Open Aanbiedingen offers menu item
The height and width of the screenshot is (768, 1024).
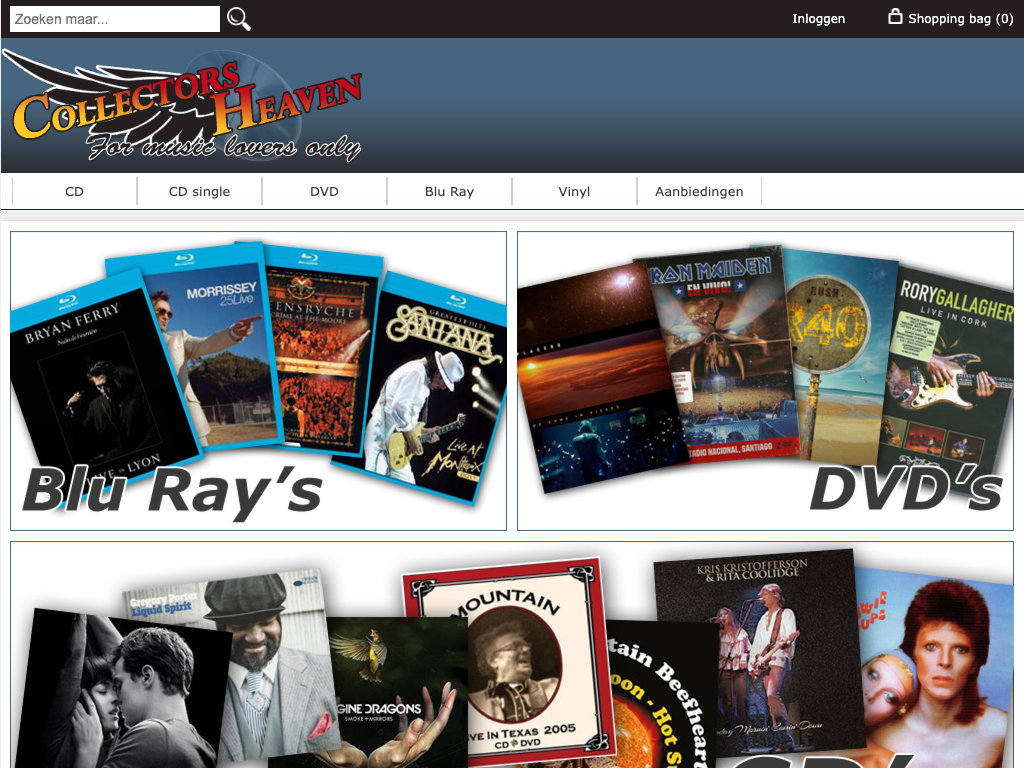(x=699, y=191)
